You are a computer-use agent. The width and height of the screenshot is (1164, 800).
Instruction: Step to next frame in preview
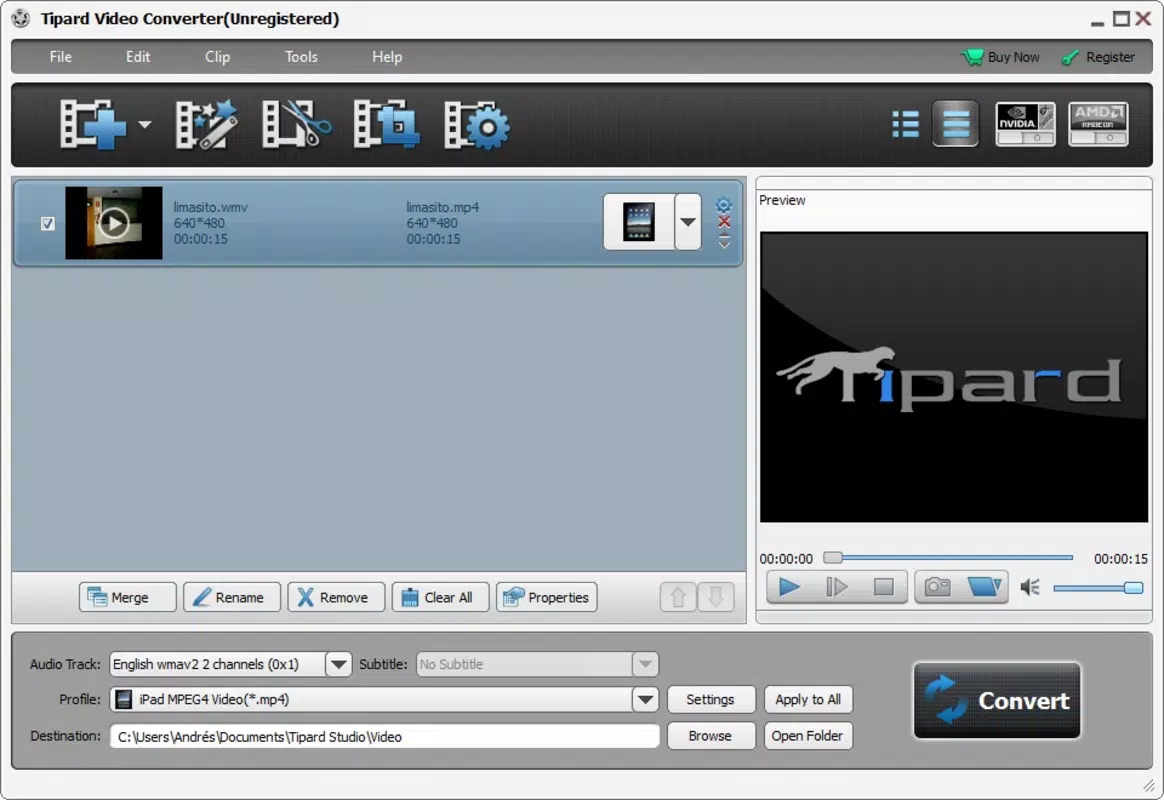pyautogui.click(x=837, y=588)
